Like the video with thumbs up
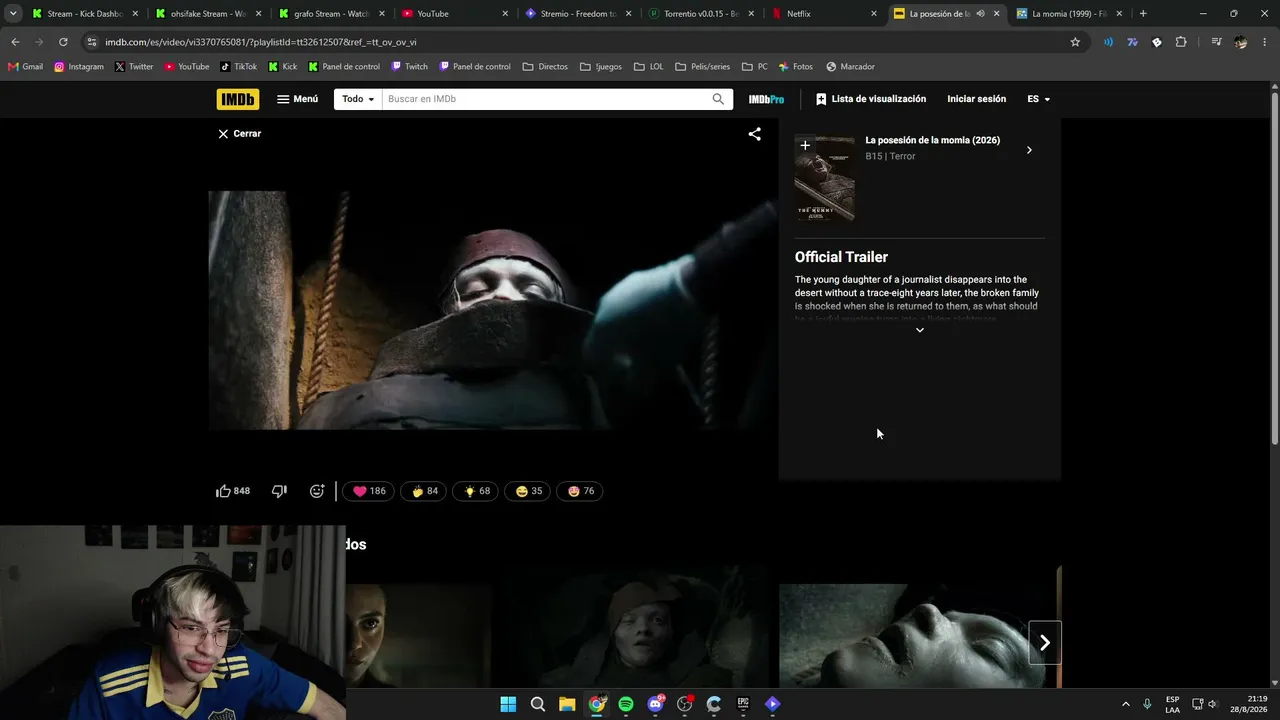The width and height of the screenshot is (1280, 720). [x=233, y=491]
